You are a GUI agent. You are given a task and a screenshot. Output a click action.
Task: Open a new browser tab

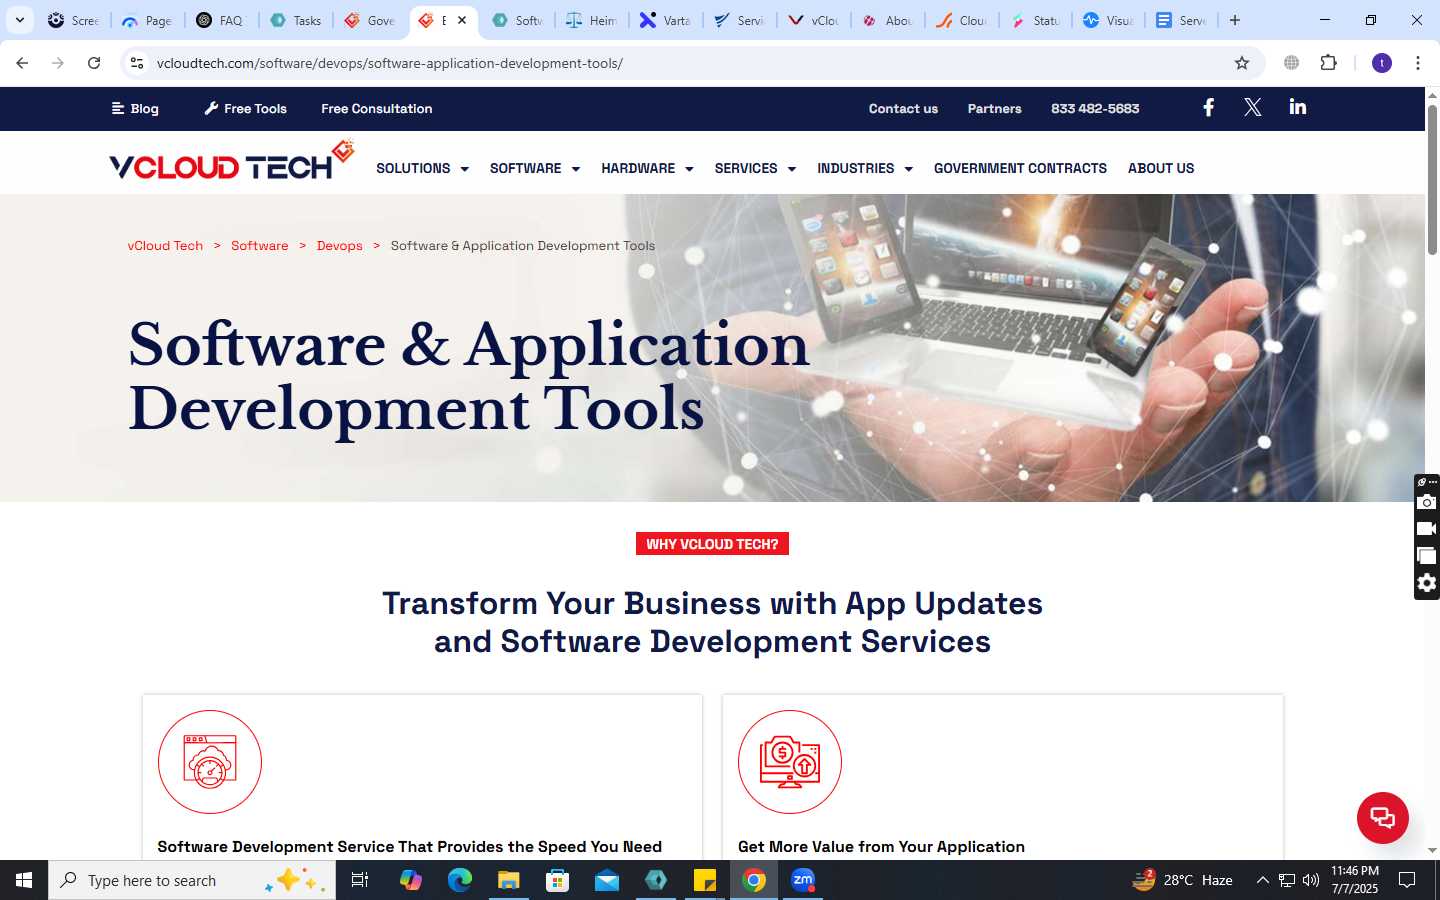click(1235, 20)
